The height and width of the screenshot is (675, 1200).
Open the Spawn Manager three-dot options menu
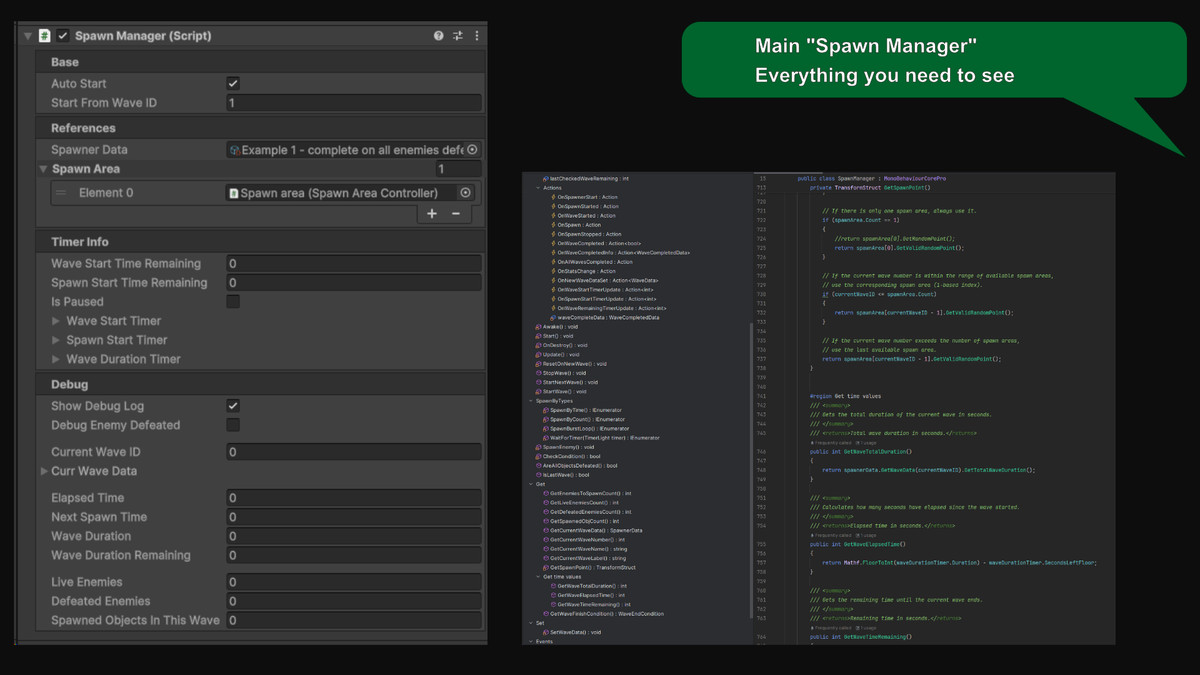click(477, 36)
